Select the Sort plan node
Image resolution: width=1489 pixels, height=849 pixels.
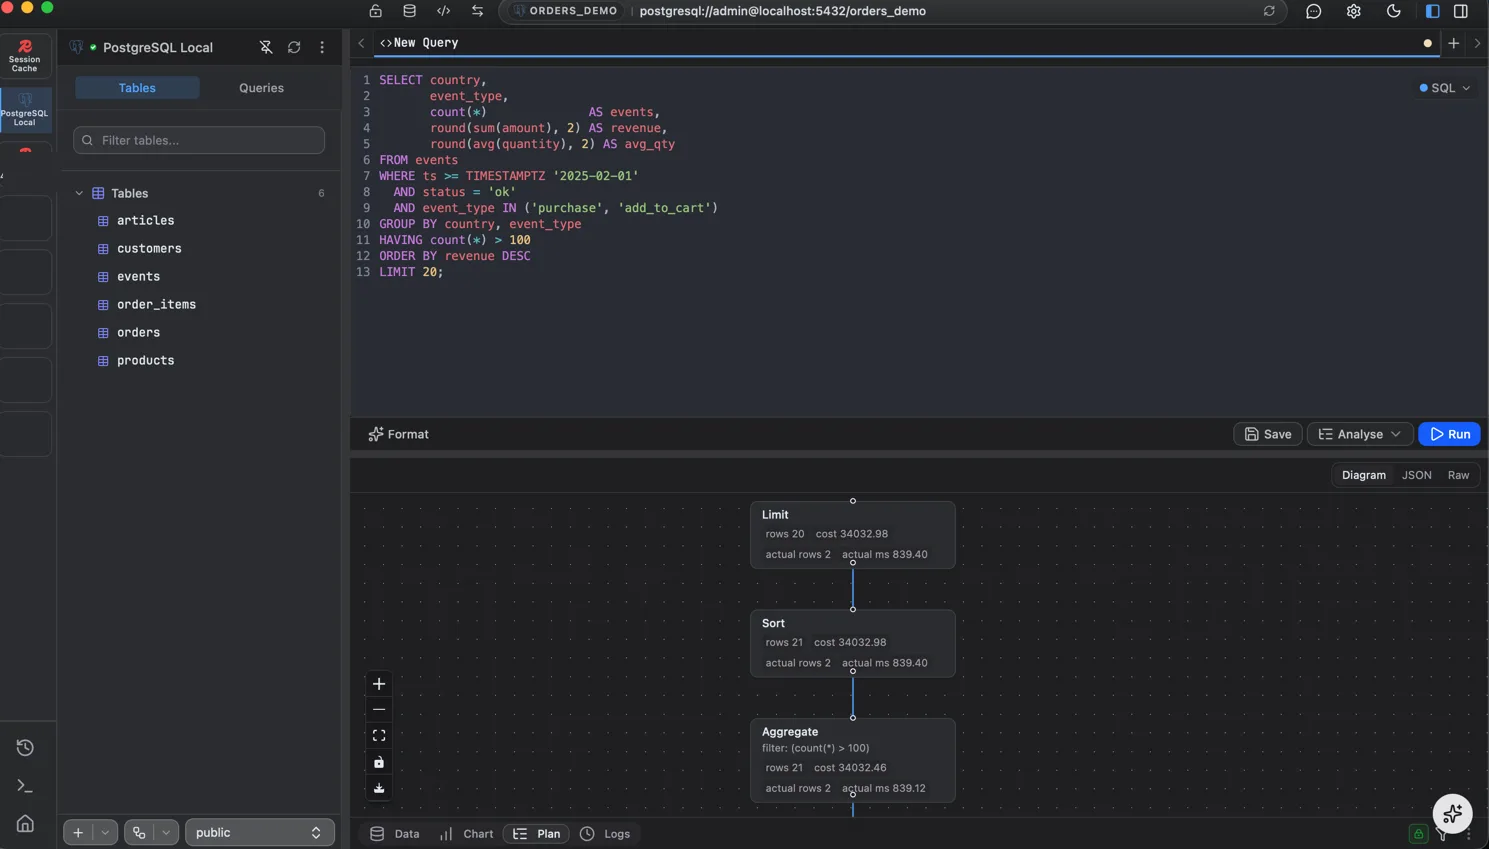tap(853, 643)
